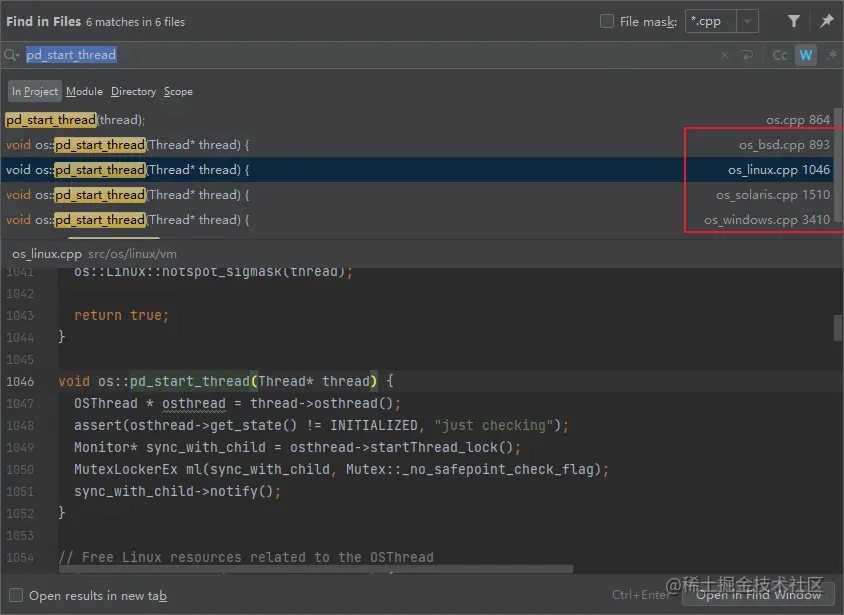The image size is (844, 615).
Task: Click '6 matches in 6 files' text
Action: click(x=135, y=22)
